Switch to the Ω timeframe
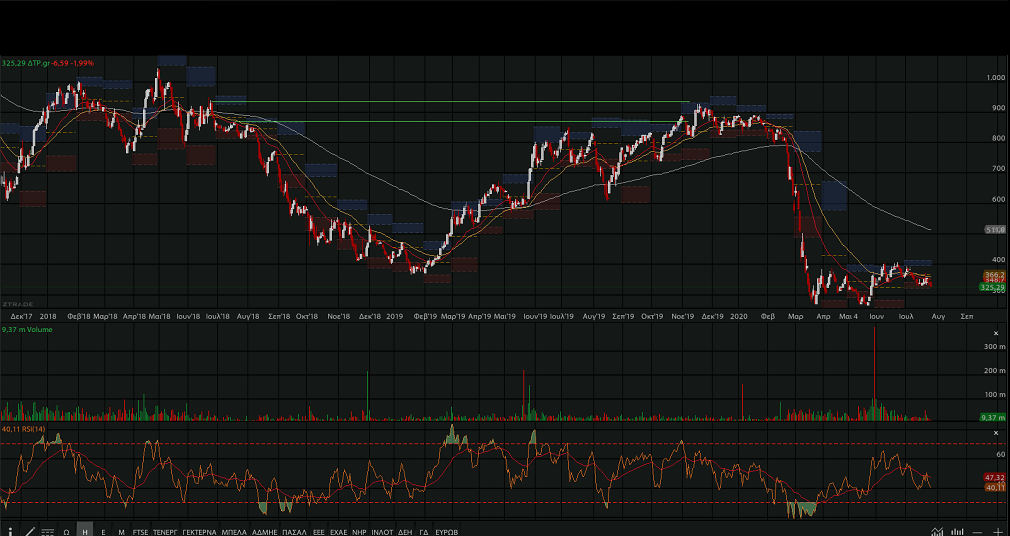The width and height of the screenshot is (1010, 536). (x=66, y=532)
